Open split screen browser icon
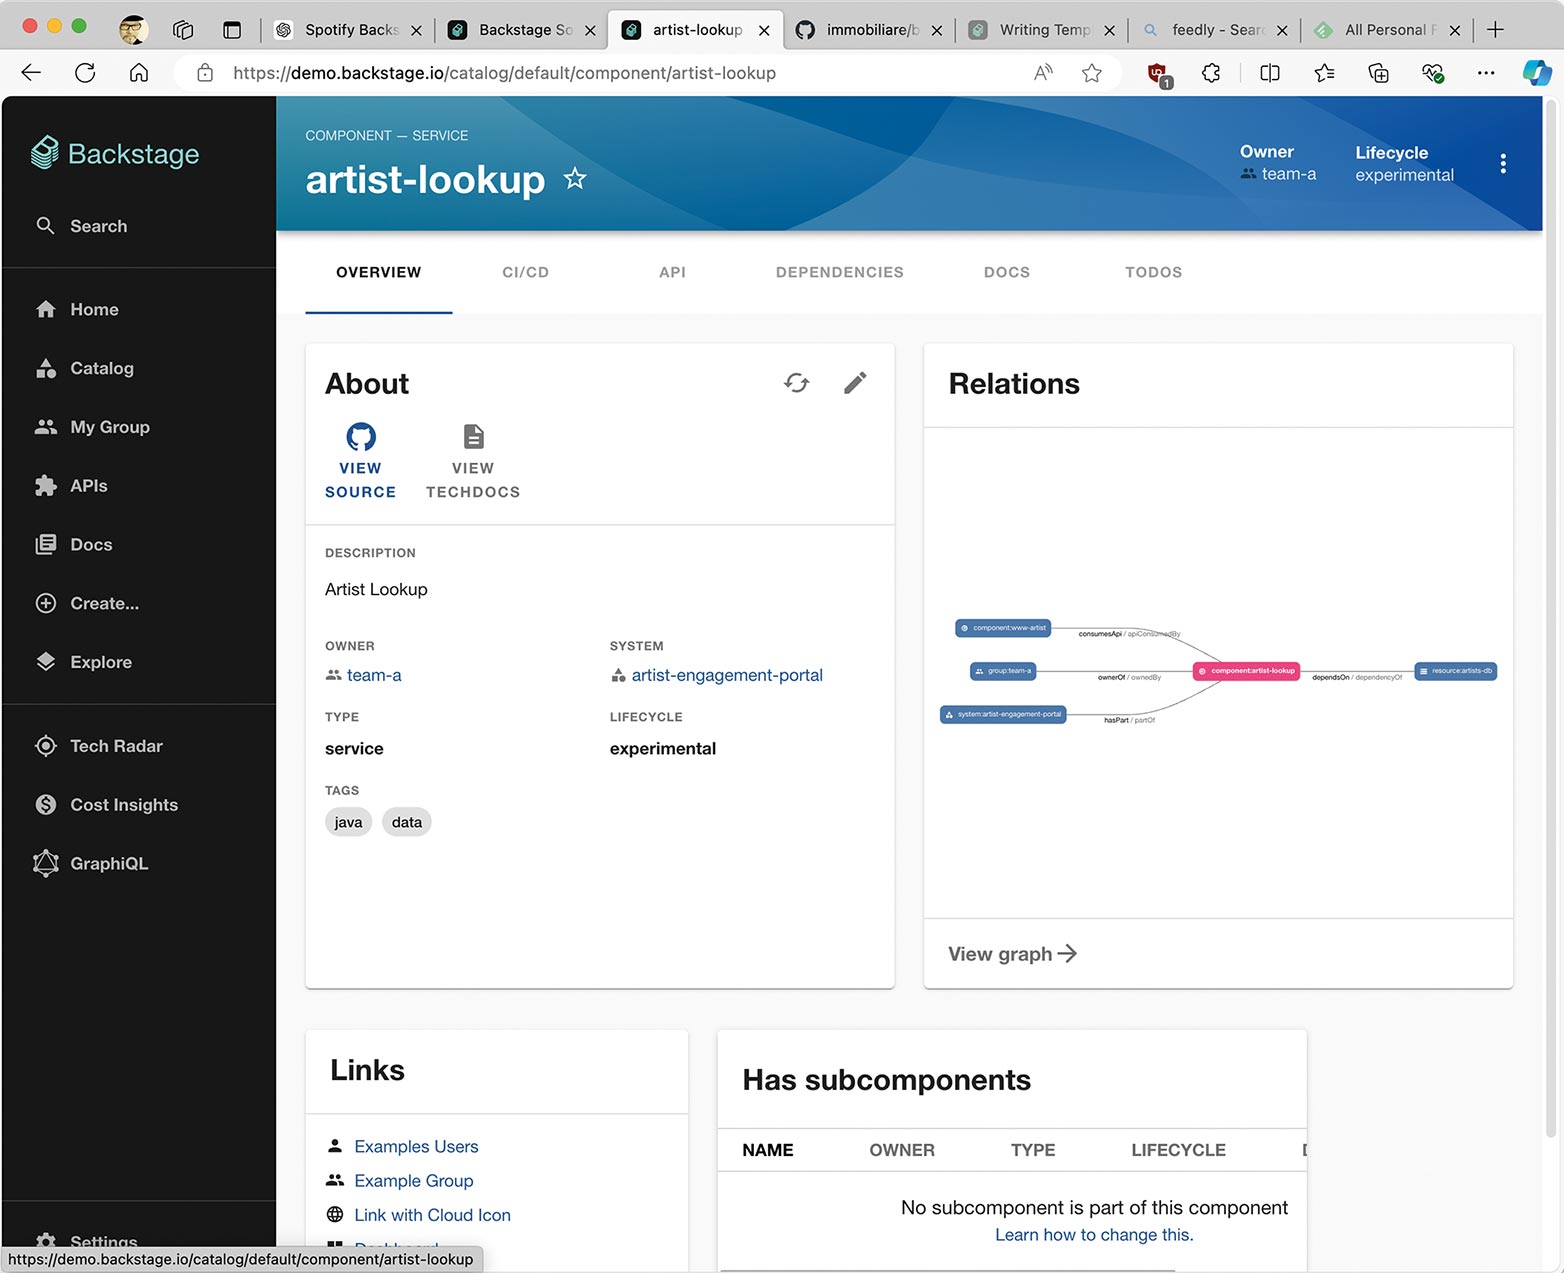Viewport: 1564px width, 1273px height. click(1270, 72)
